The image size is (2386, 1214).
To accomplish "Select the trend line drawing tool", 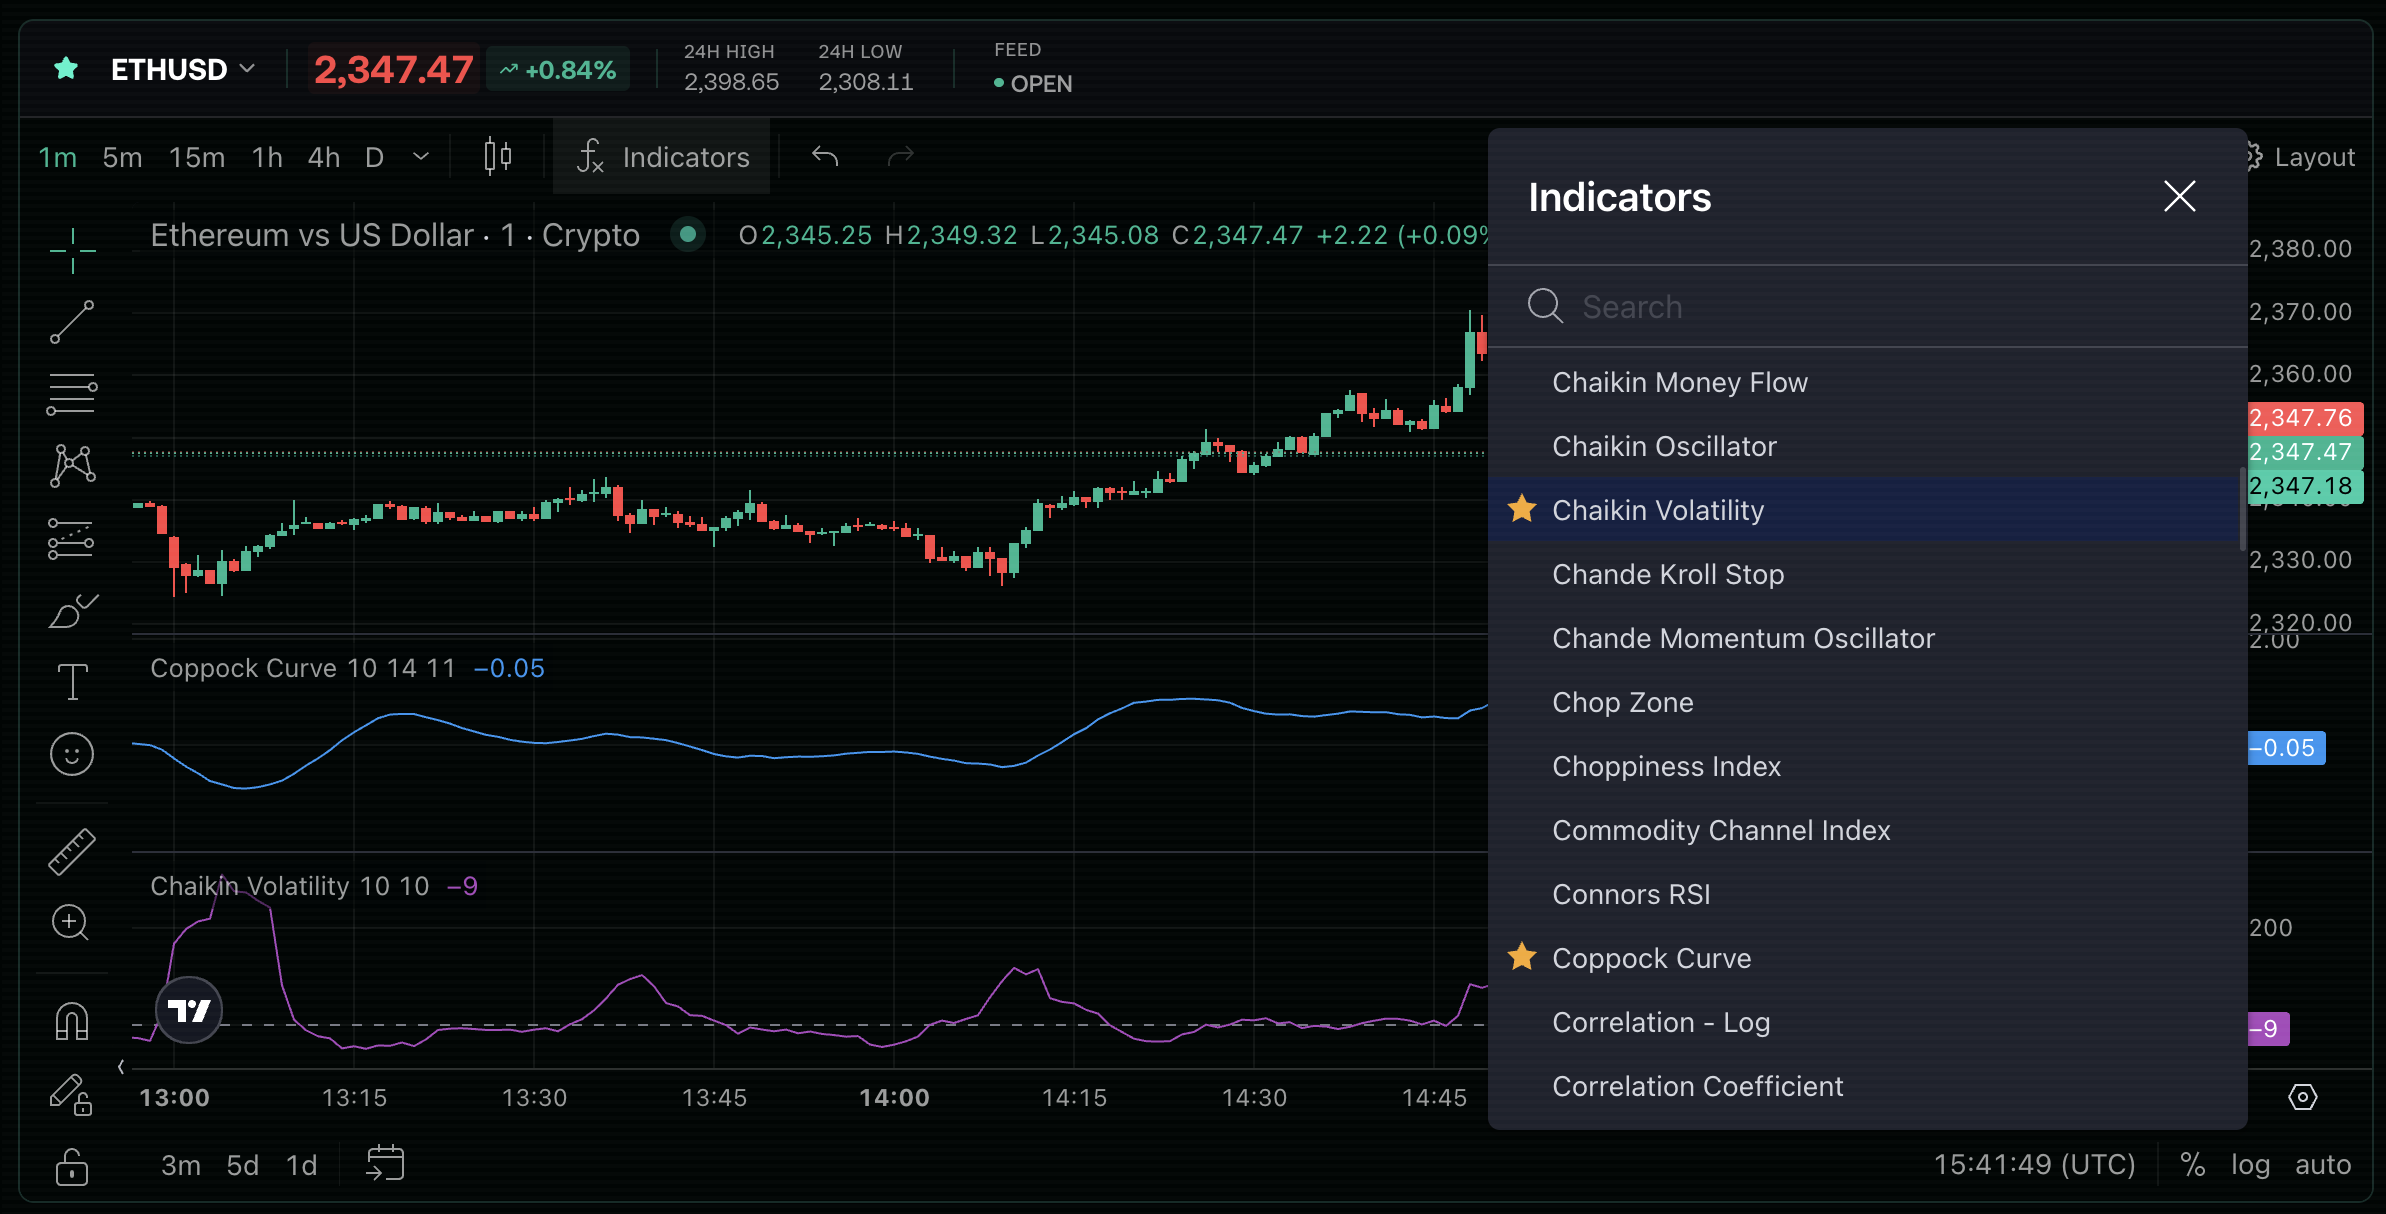I will [72, 322].
